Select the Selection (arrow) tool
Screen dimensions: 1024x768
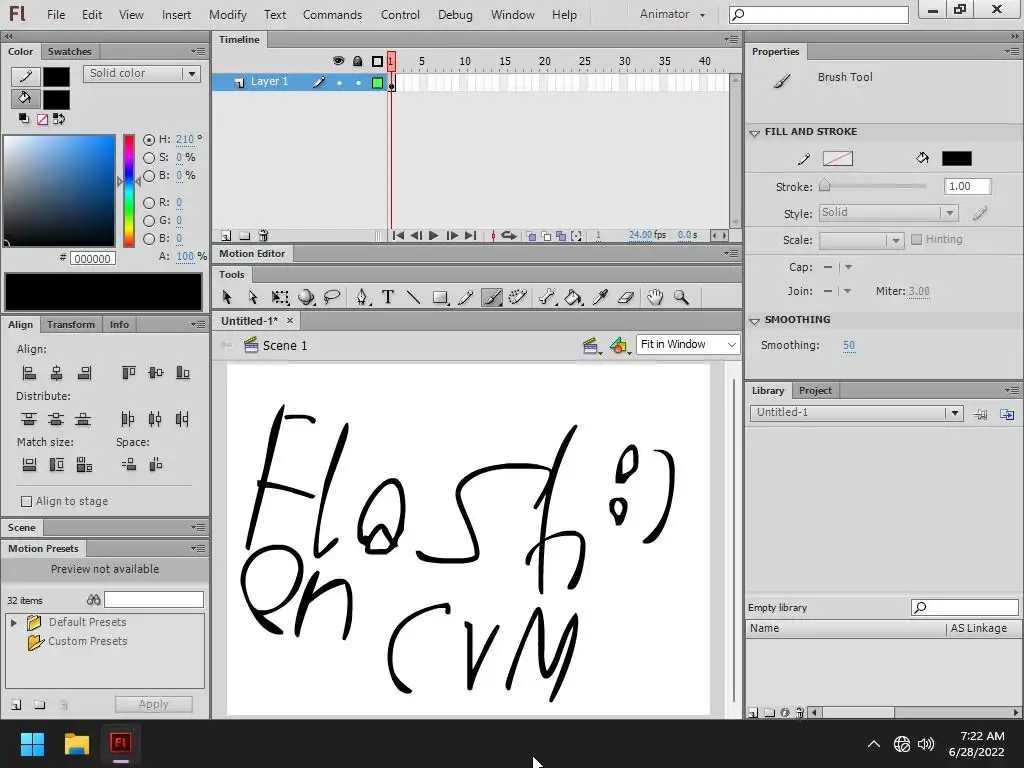click(x=227, y=297)
